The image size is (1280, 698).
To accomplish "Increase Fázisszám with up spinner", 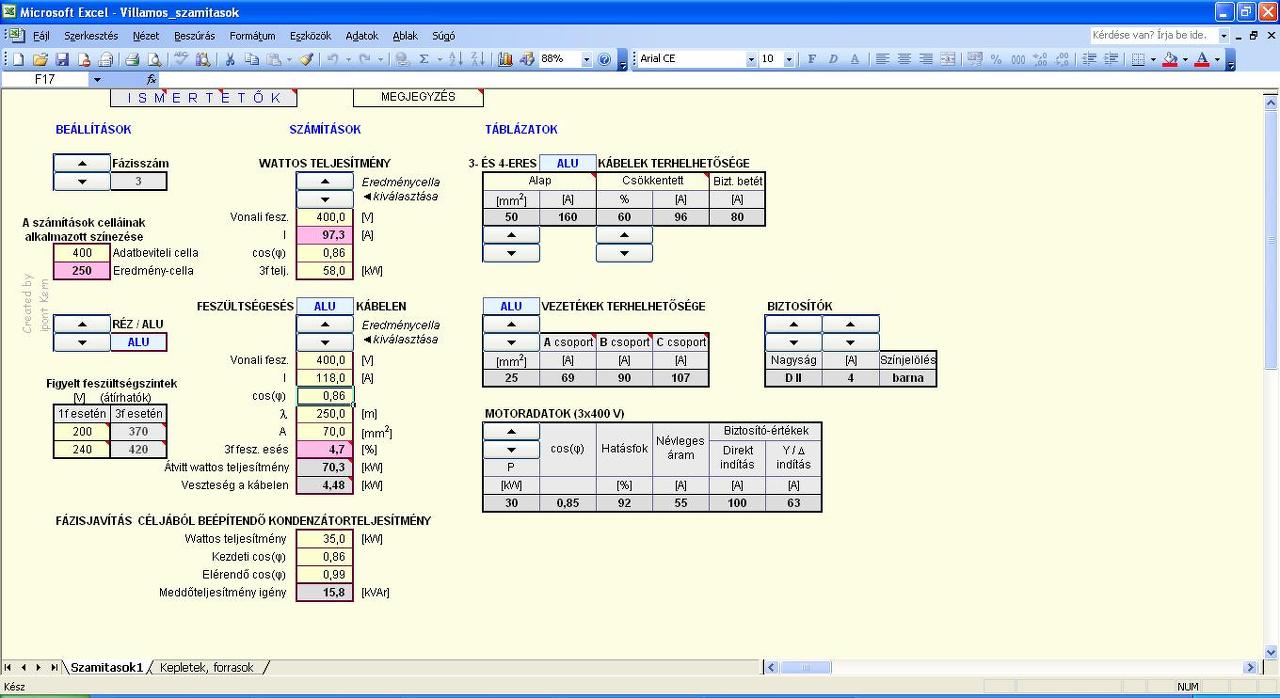I will (81, 163).
